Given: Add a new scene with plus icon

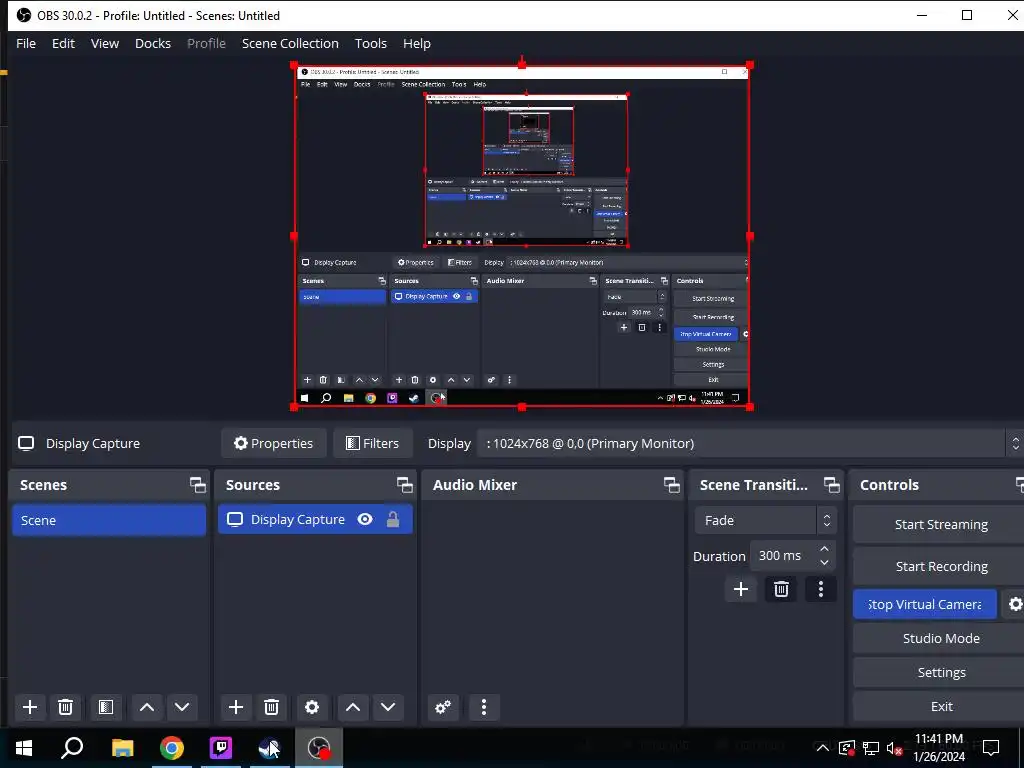Looking at the screenshot, I should pyautogui.click(x=29, y=707).
